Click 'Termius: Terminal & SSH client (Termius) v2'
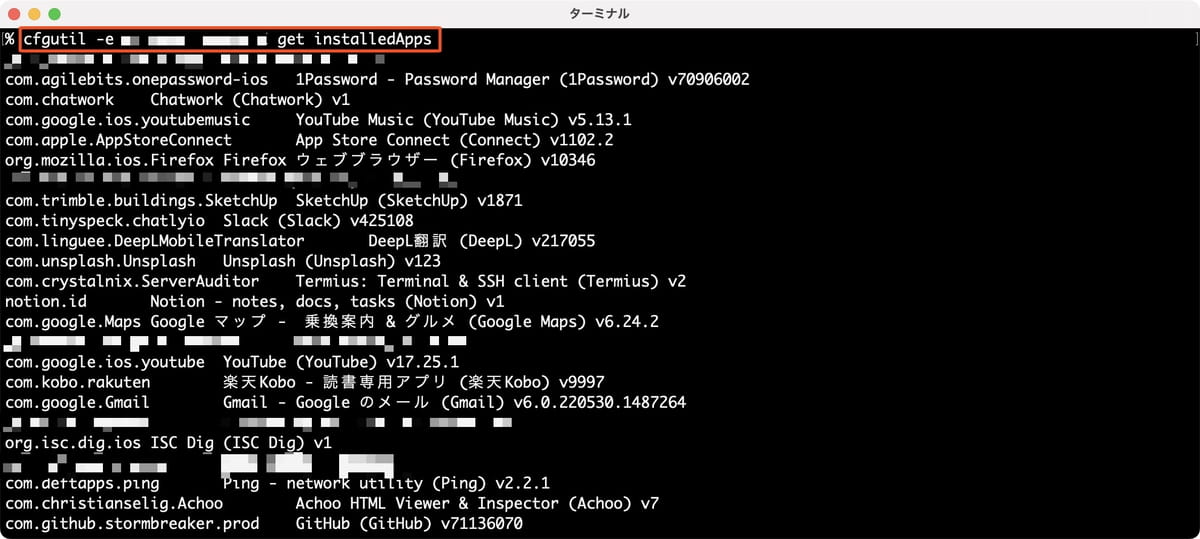 tap(491, 281)
